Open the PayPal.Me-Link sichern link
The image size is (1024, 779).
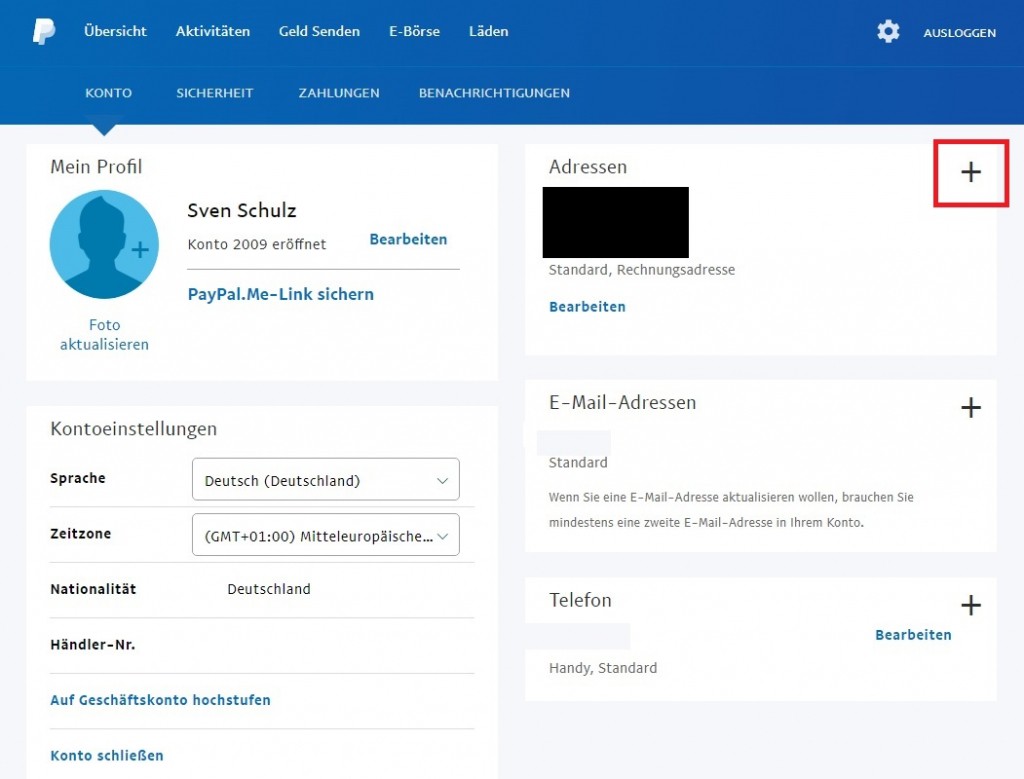[281, 295]
